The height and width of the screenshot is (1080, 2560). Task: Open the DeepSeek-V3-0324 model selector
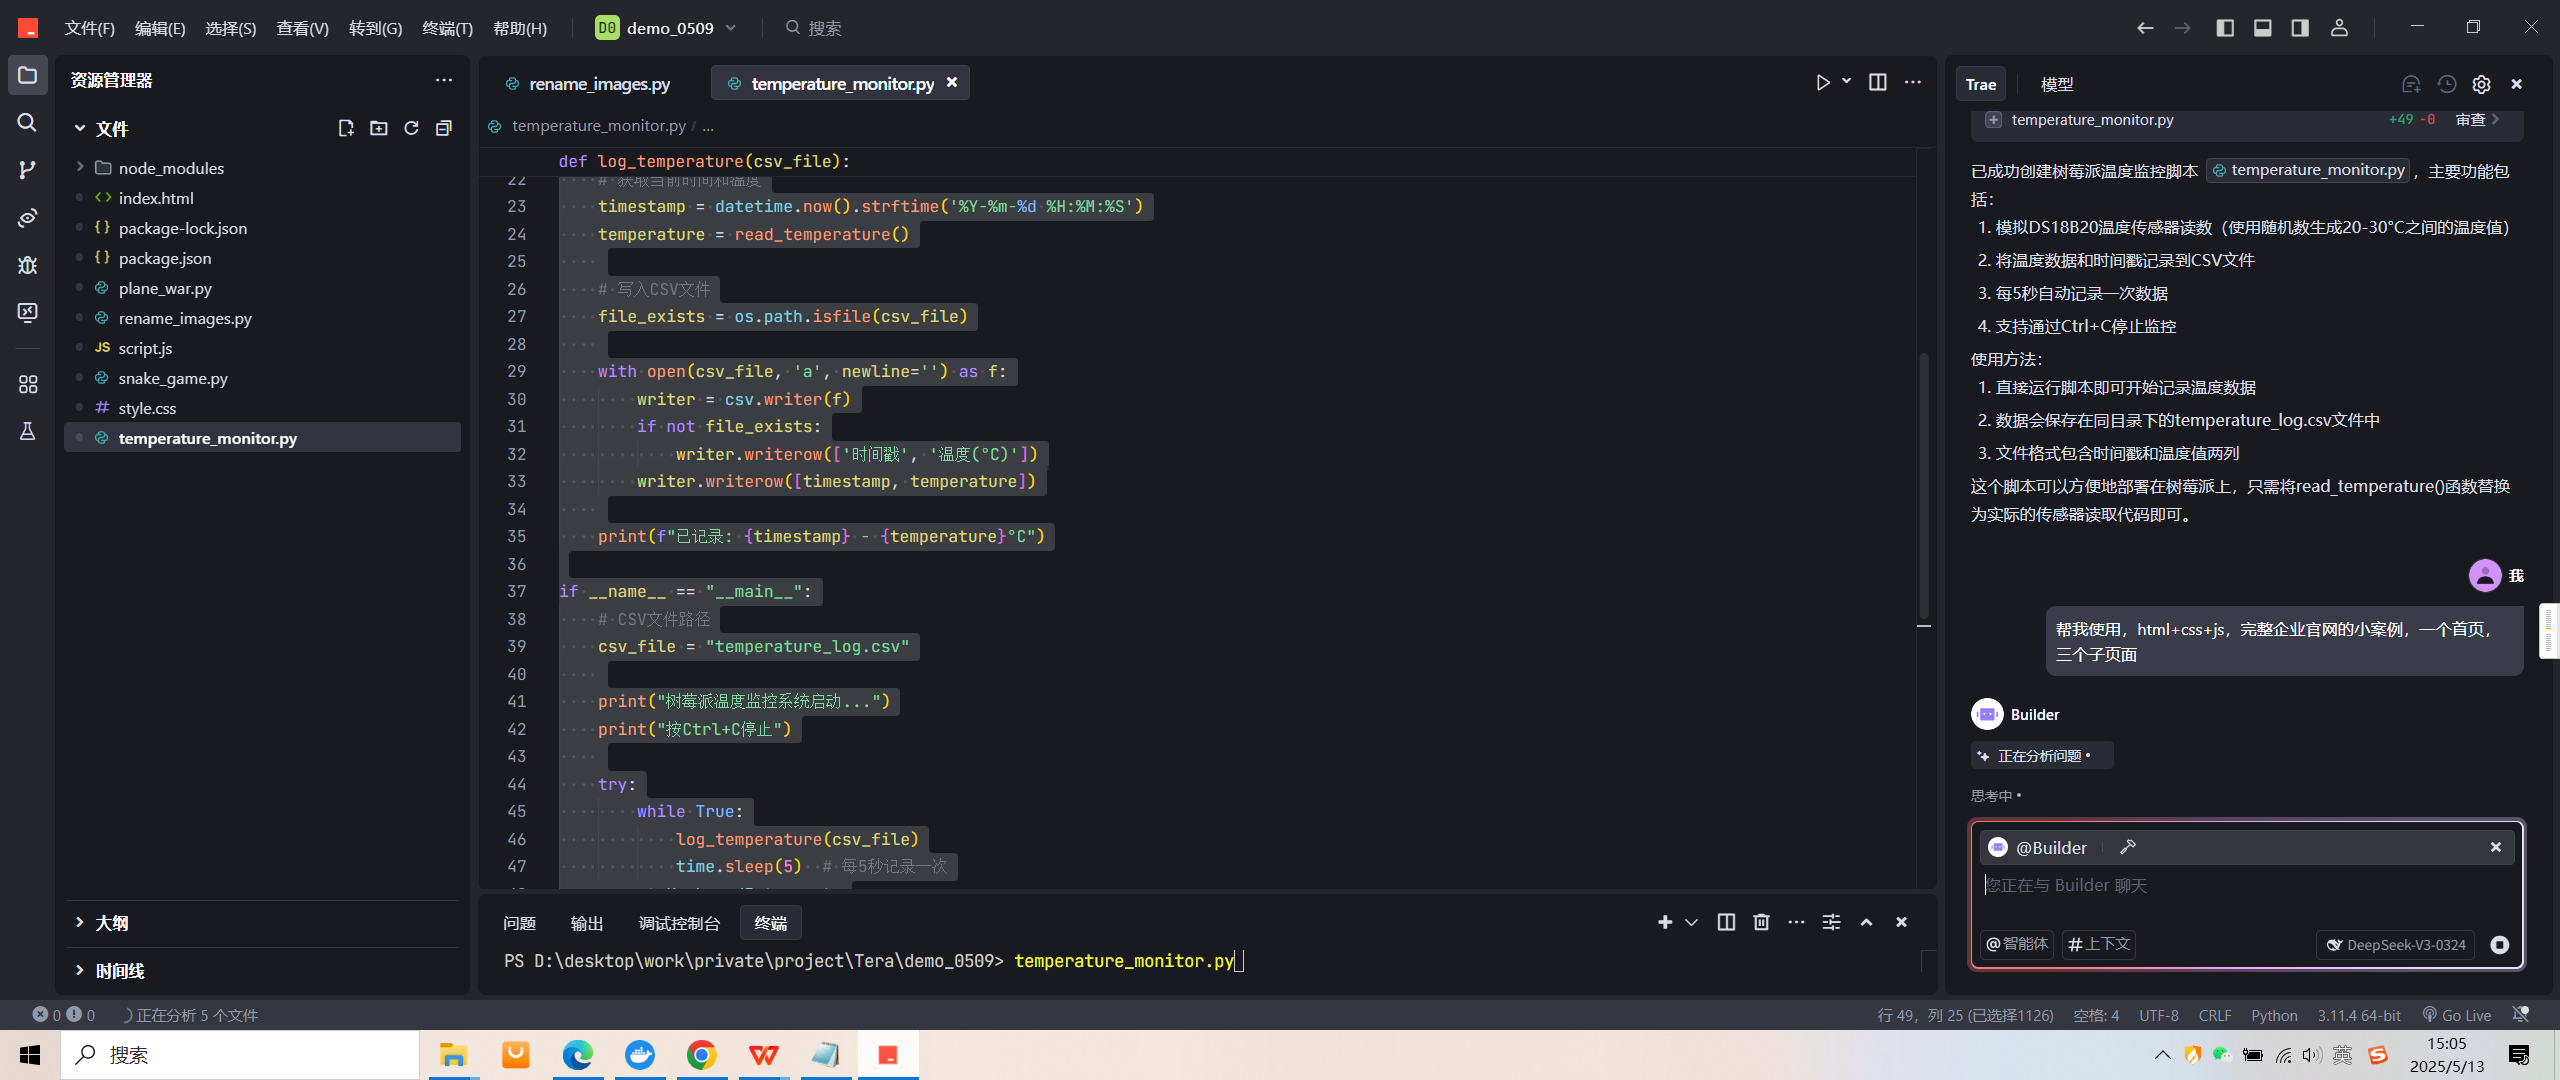(2395, 945)
